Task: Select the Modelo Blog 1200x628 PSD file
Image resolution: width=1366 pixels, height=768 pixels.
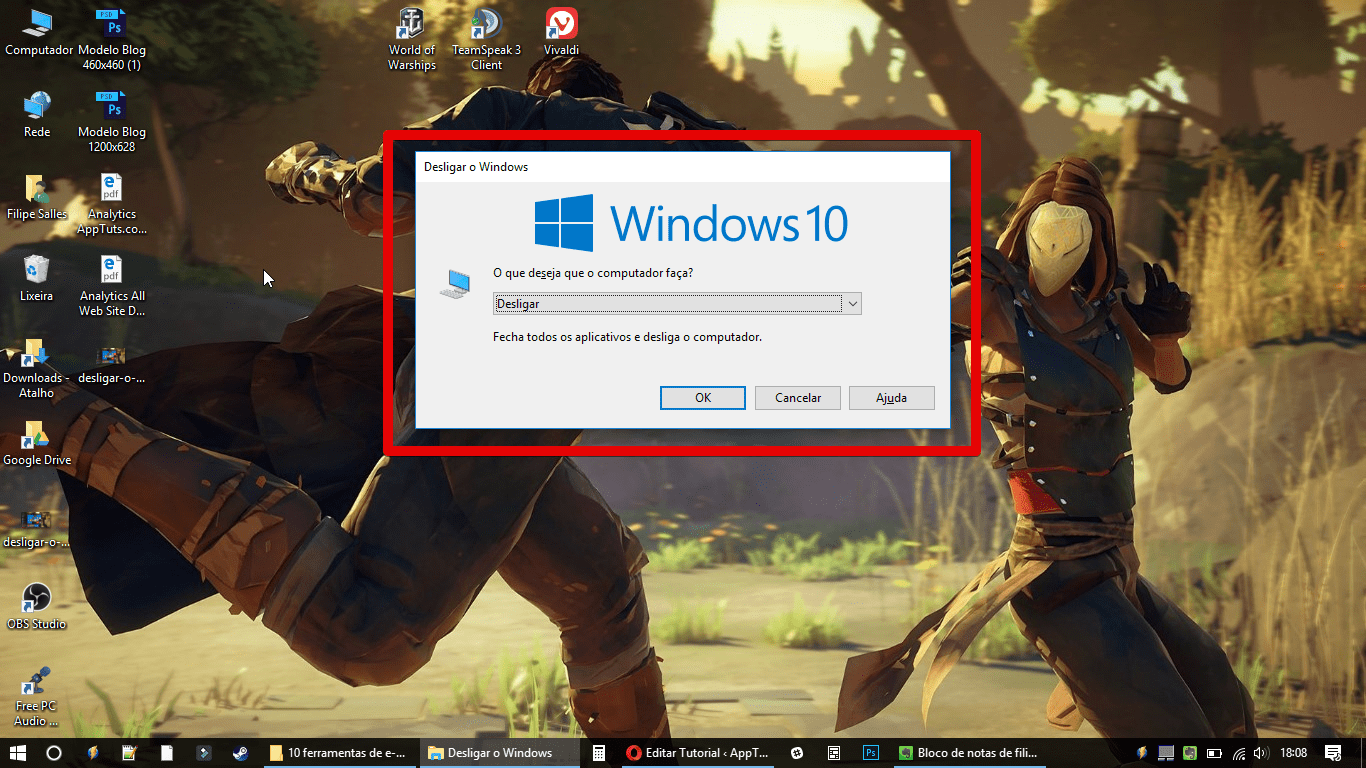Action: coord(112,121)
